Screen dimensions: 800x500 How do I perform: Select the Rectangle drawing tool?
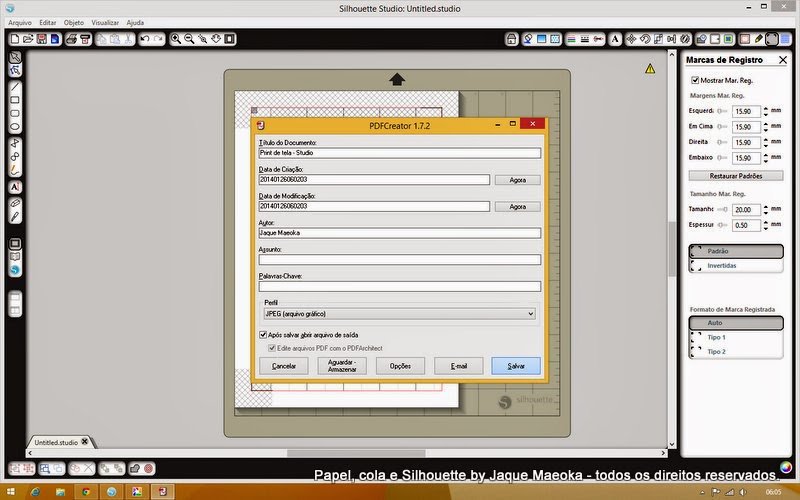(x=15, y=100)
